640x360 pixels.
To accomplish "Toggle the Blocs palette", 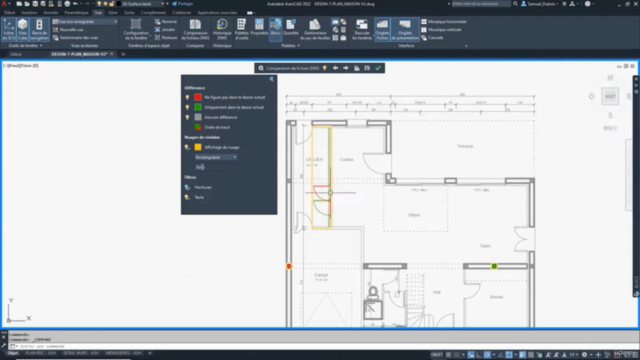I will [x=276, y=30].
